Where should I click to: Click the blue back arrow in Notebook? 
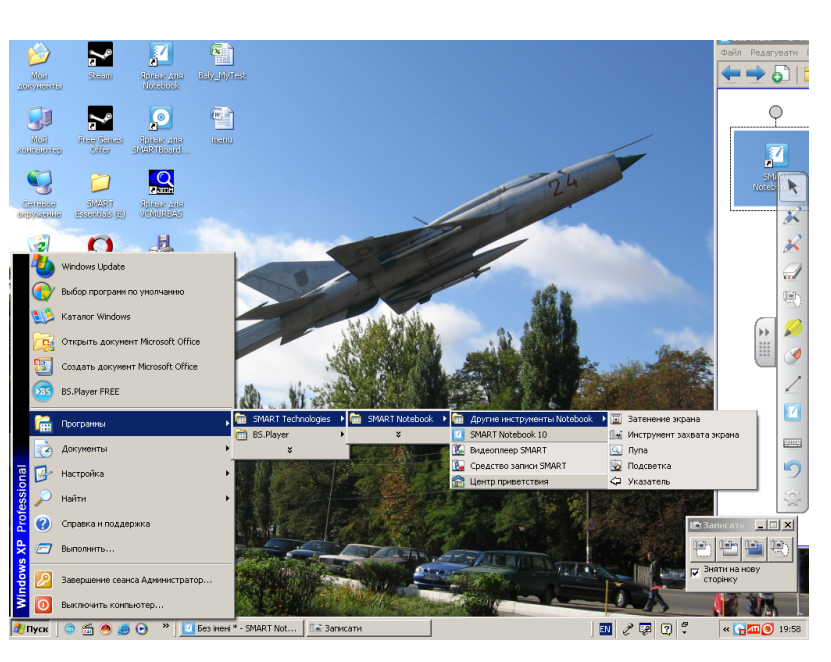click(731, 74)
